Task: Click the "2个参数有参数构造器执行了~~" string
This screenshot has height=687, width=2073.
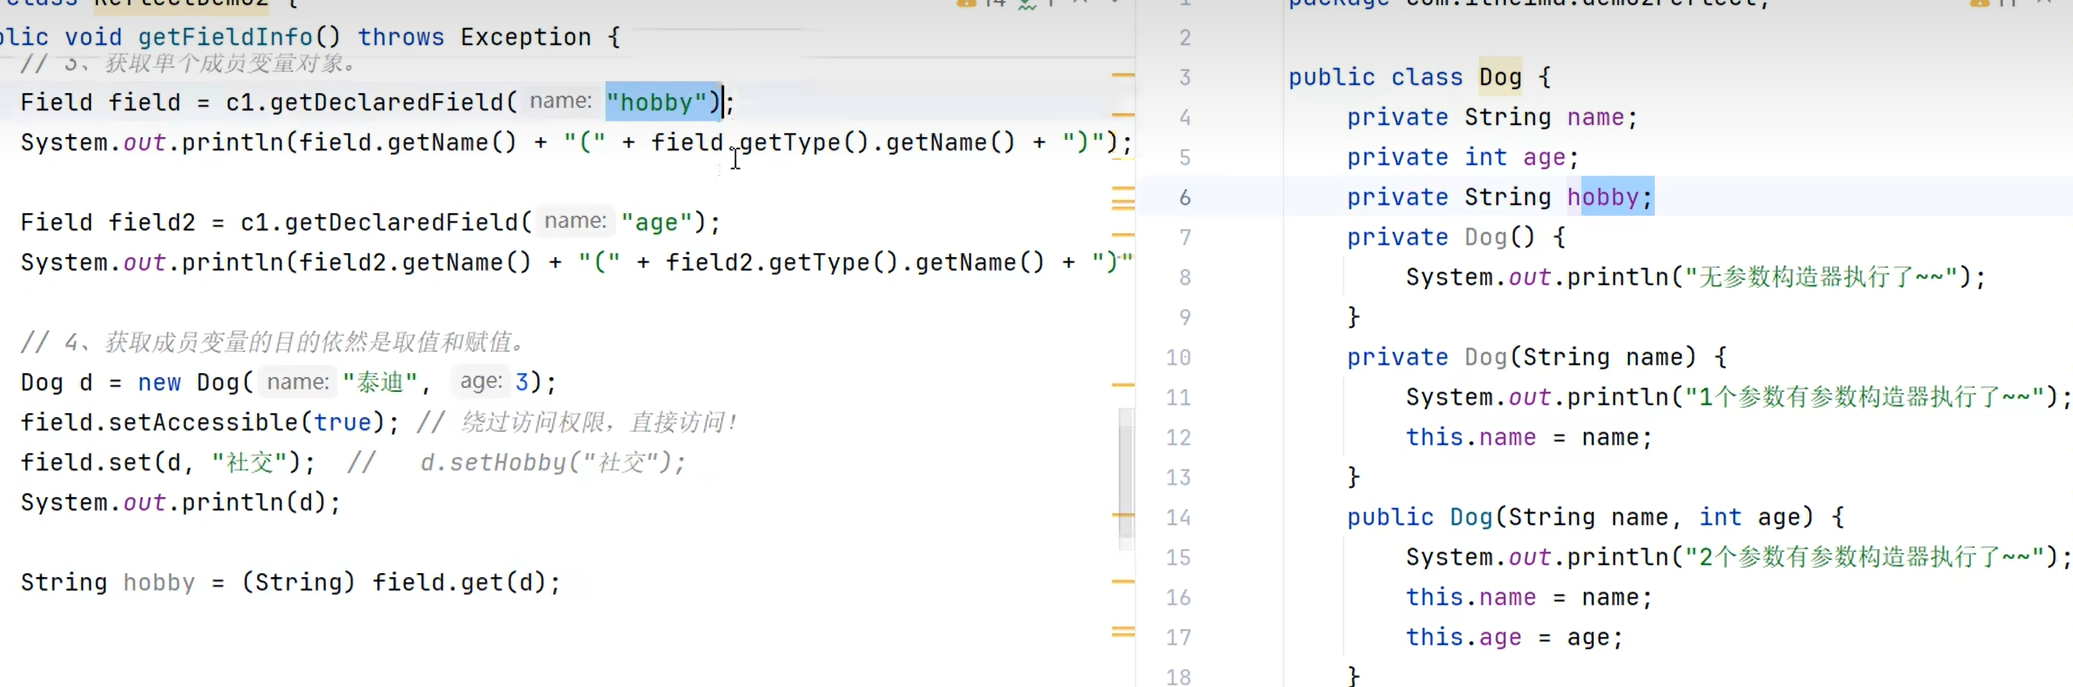Action: coord(1865,557)
